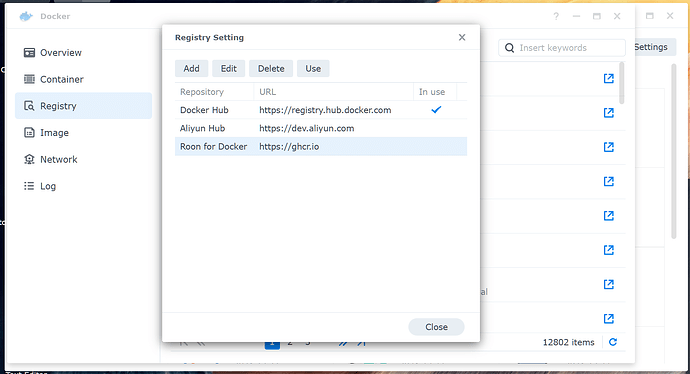Click the Registry magnifier icon
This screenshot has width=690, height=374.
point(29,106)
